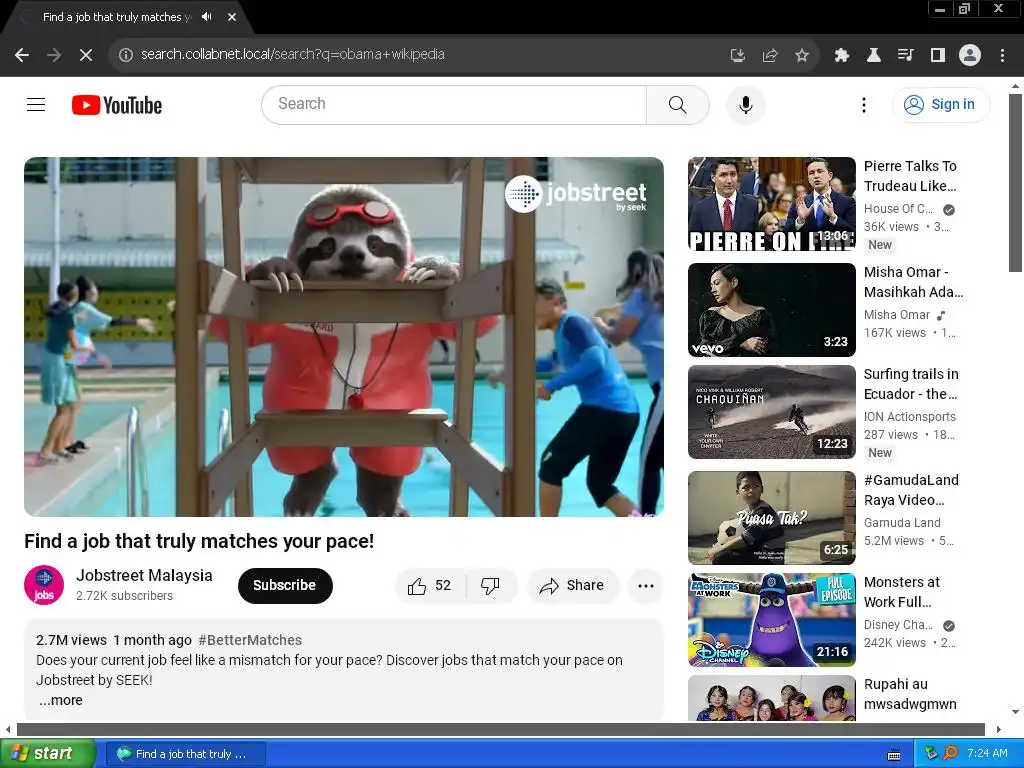Open the Rupahi au mwsadwgmwn video title
Viewport: 1024px width, 768px height.
[910, 694]
